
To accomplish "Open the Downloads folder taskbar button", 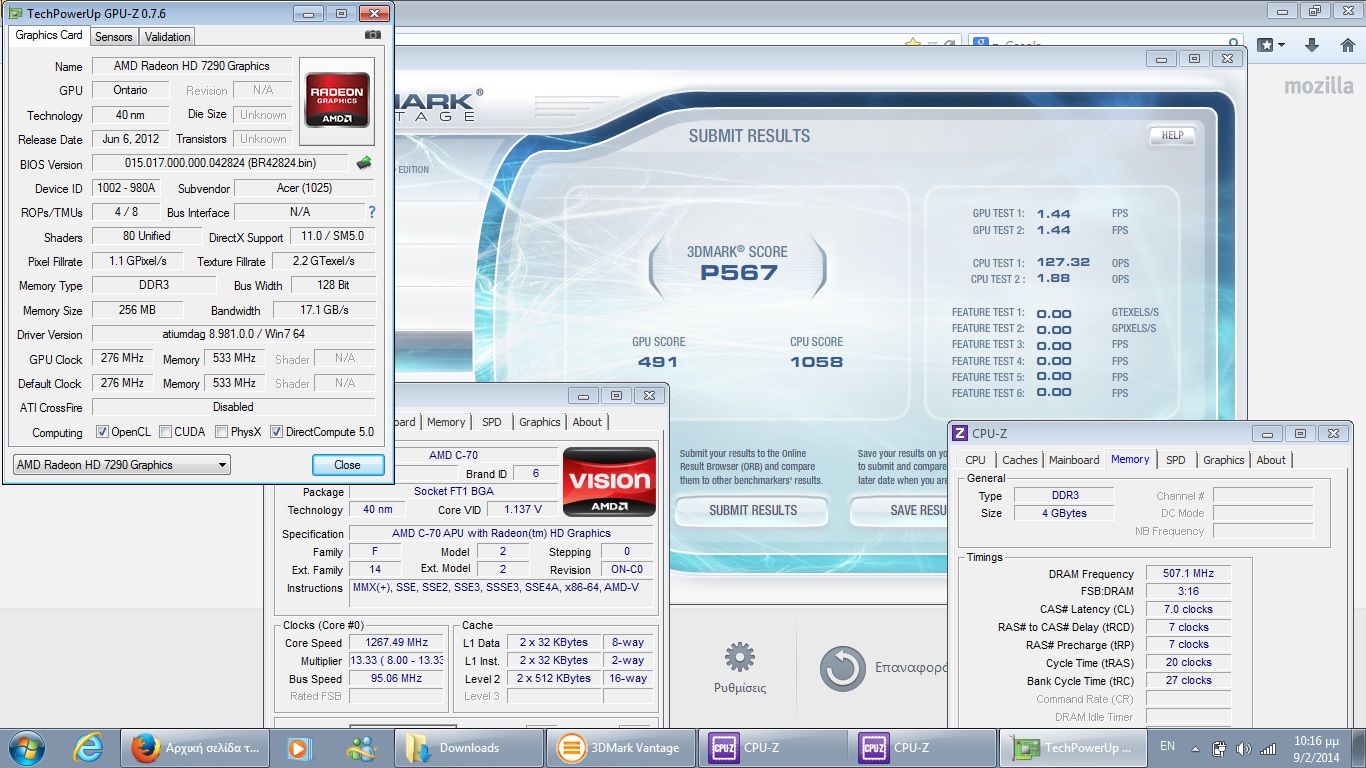I will 468,747.
